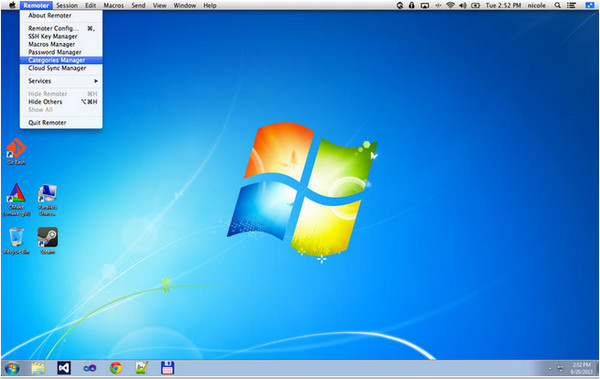Image resolution: width=600 pixels, height=379 pixels.
Task: Choose Quit Remoter
Action: tap(61, 123)
